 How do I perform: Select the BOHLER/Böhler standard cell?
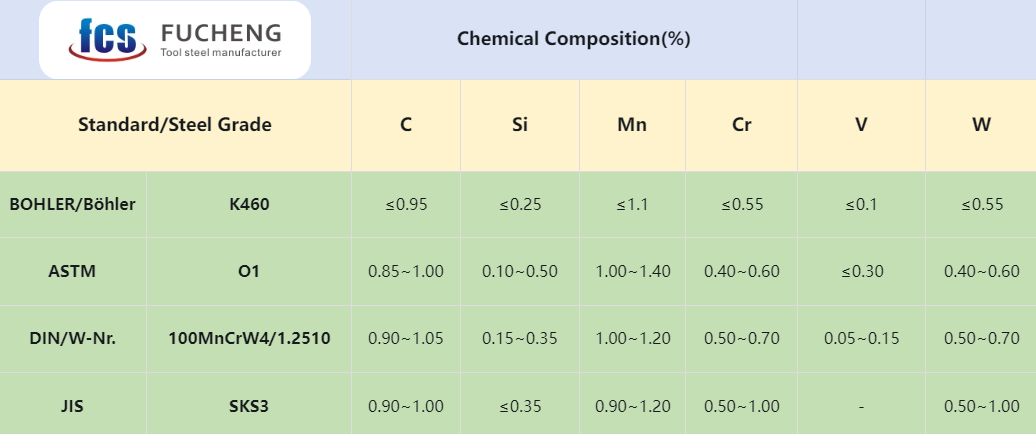(x=72, y=204)
